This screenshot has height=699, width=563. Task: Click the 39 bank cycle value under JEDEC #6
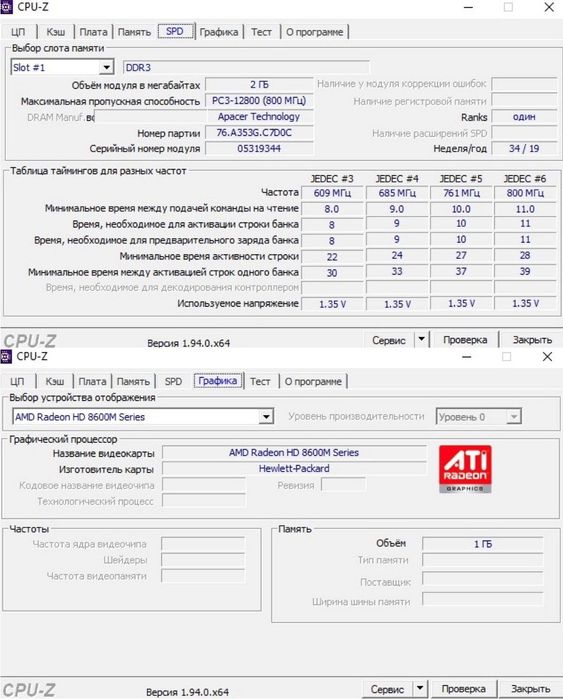point(525,271)
